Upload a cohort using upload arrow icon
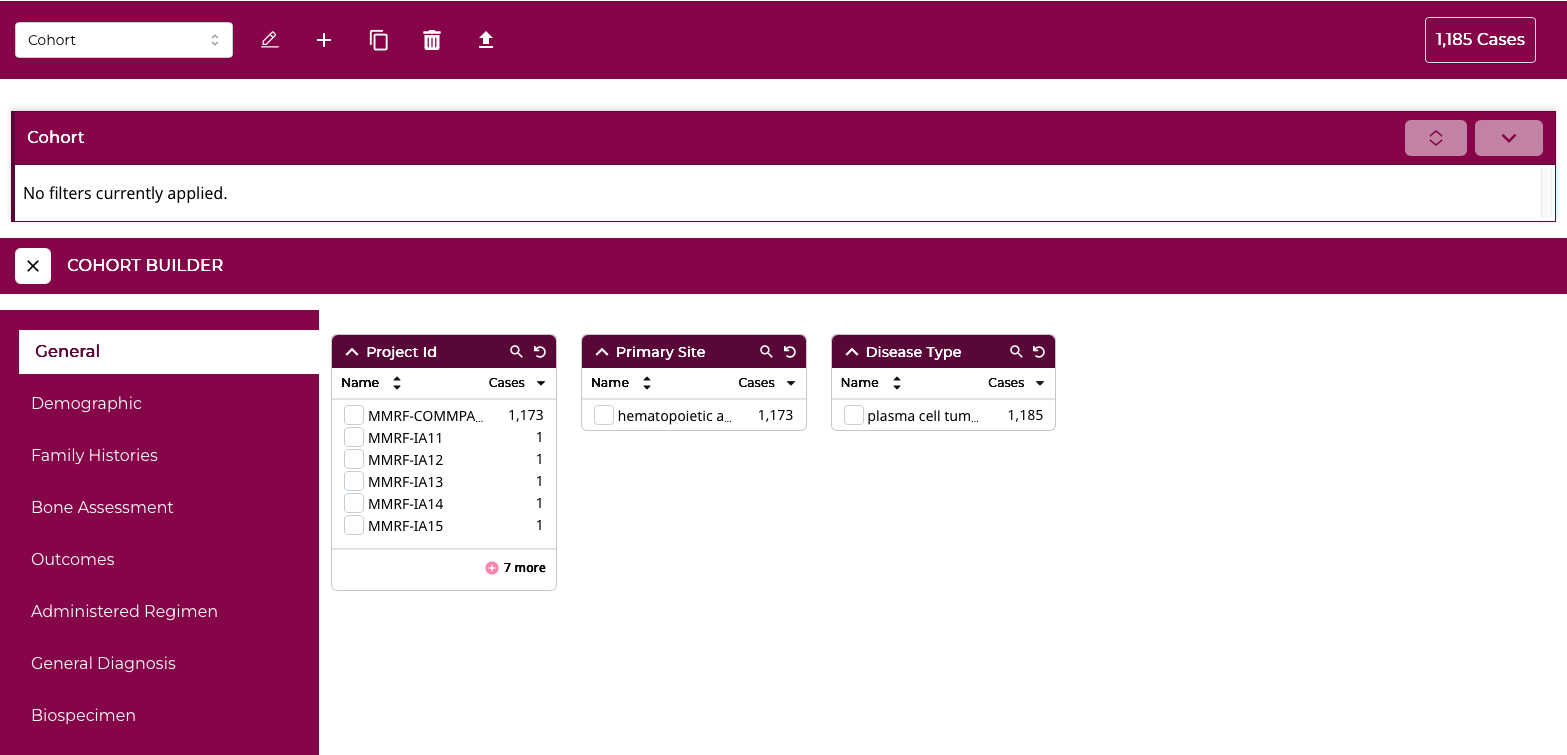The height and width of the screenshot is (755, 1567). coord(486,40)
